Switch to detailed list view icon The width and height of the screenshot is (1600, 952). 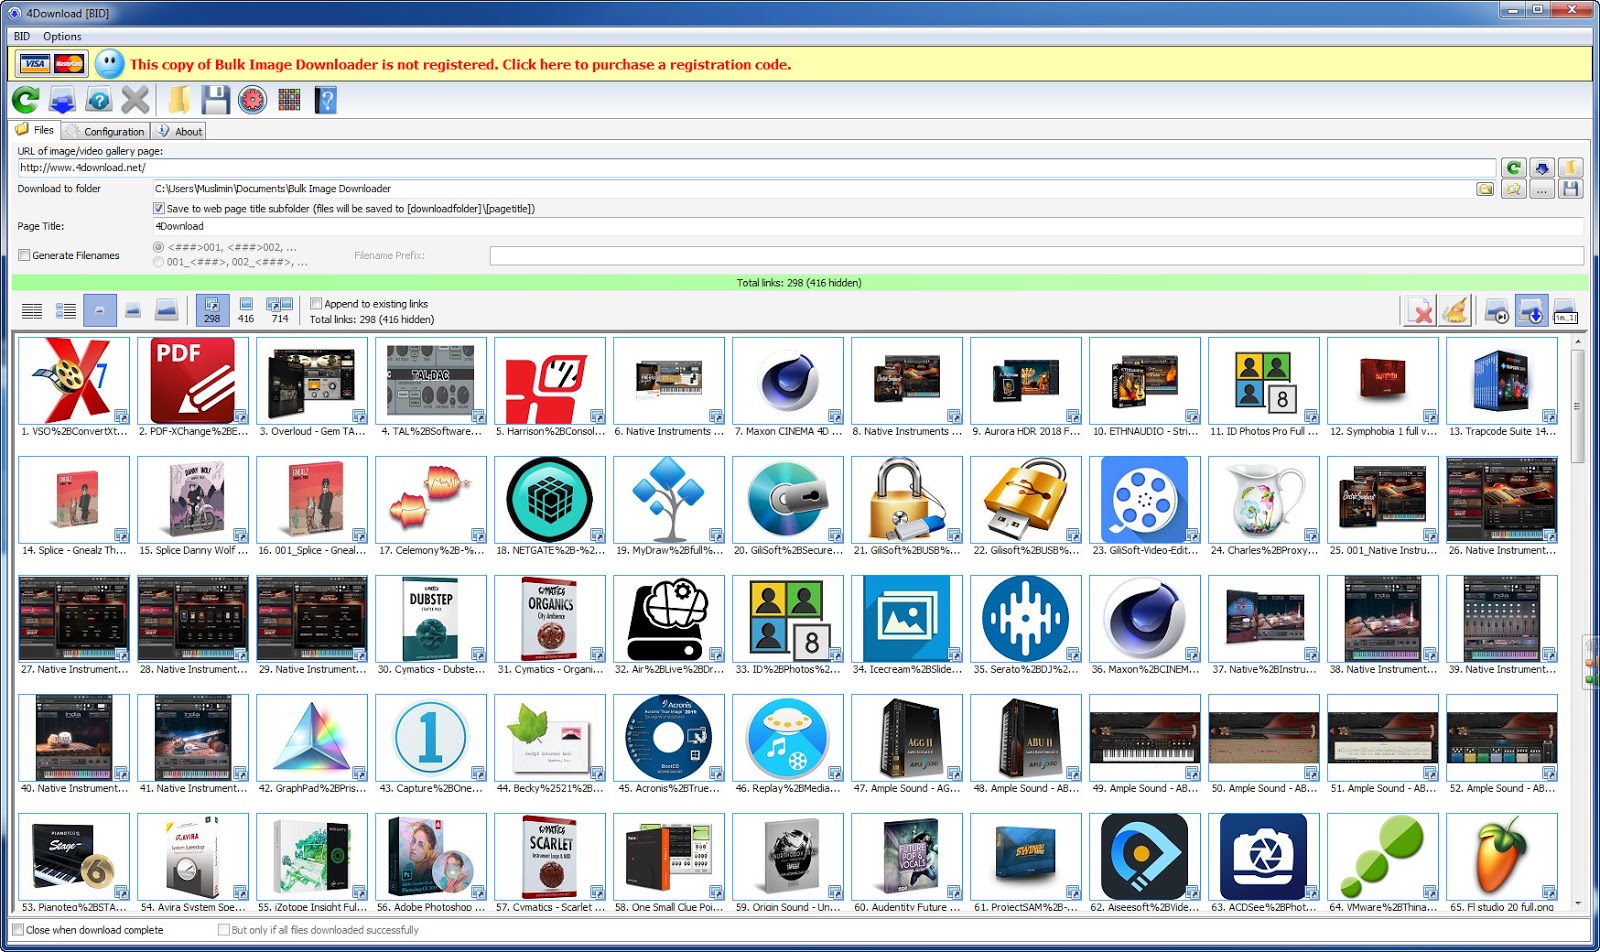point(66,311)
